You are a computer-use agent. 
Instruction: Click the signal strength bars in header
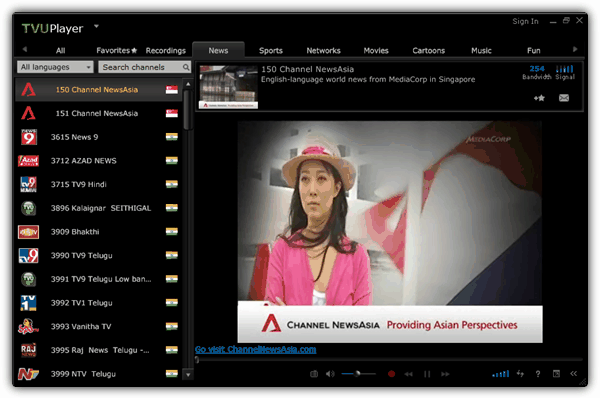[x=565, y=69]
